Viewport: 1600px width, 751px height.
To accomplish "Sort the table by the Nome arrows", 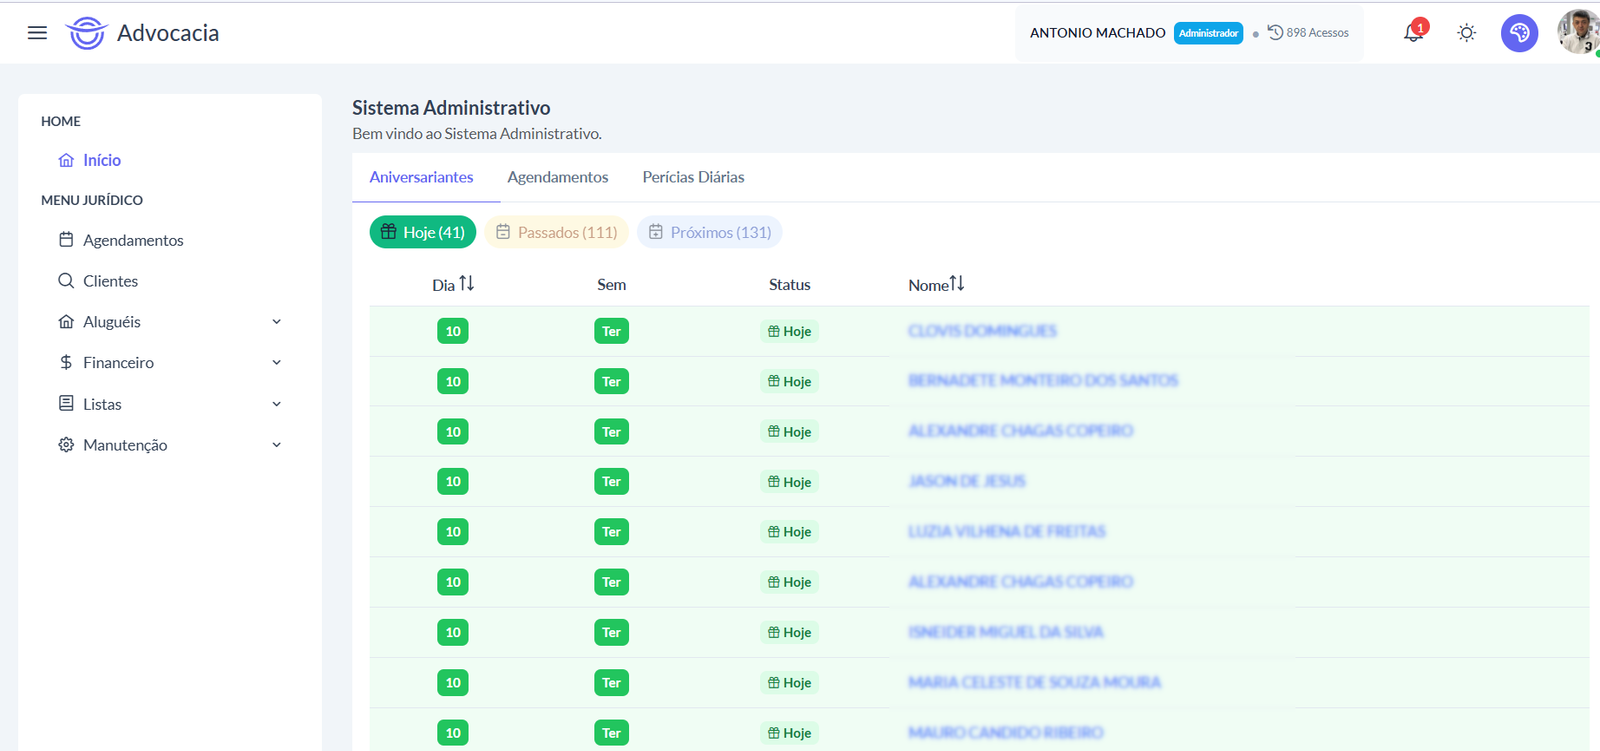I will coord(957,284).
